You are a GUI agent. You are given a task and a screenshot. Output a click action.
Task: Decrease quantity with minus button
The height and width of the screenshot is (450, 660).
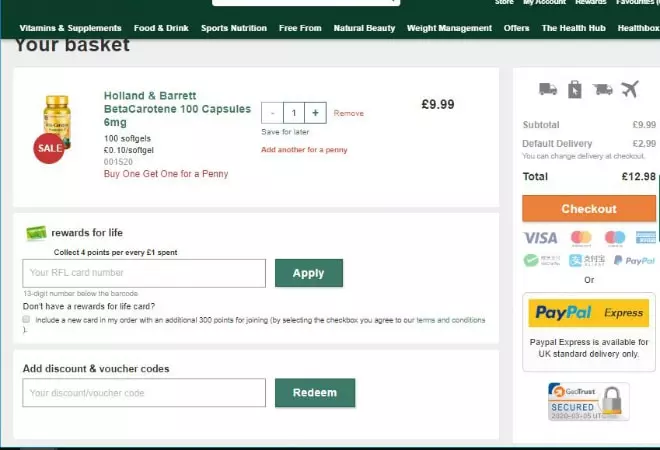[272, 113]
